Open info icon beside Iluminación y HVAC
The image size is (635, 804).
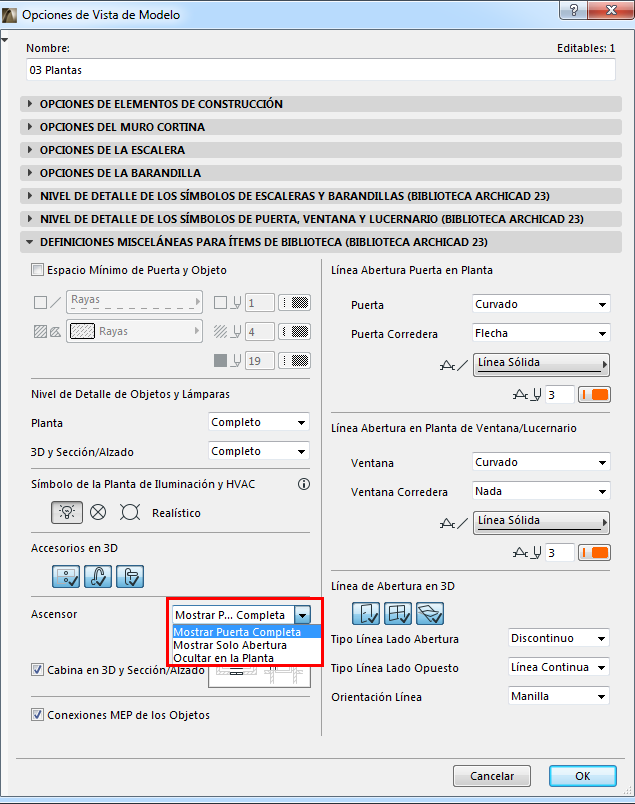coord(304,484)
